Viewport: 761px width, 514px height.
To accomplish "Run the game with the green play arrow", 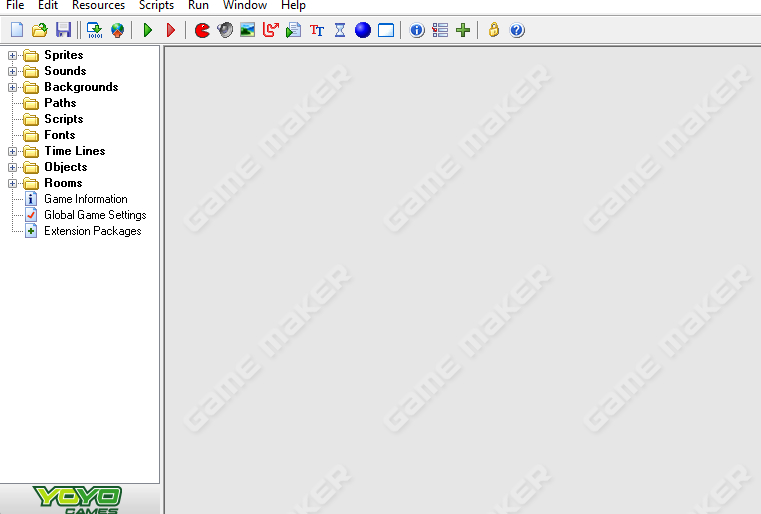I will (148, 30).
